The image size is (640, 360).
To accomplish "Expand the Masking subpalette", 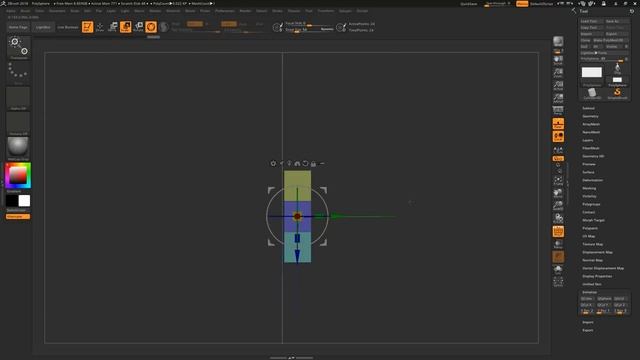I will click(589, 188).
